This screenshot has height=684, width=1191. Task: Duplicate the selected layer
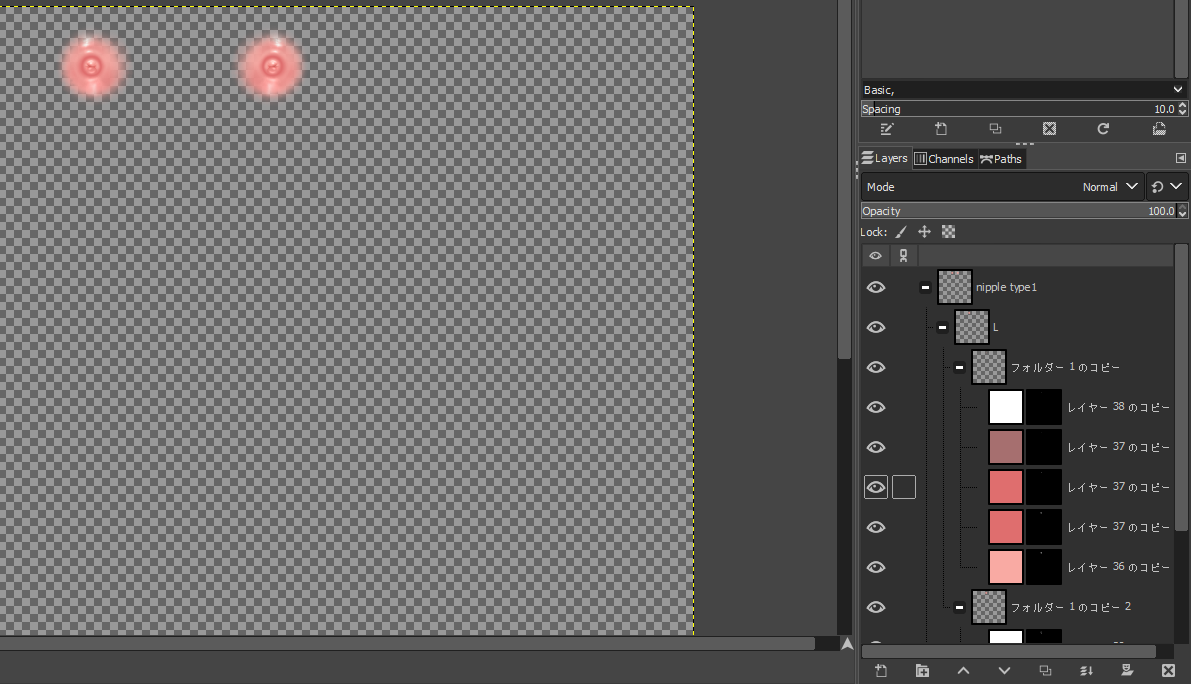point(1045,670)
